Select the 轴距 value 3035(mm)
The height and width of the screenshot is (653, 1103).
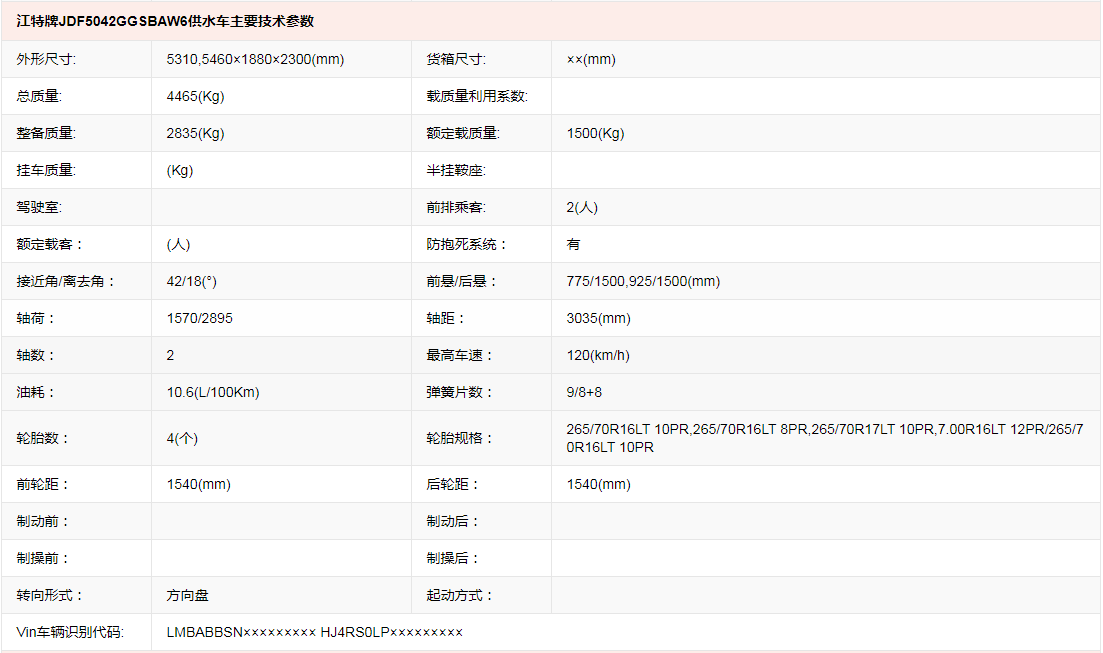tap(598, 318)
